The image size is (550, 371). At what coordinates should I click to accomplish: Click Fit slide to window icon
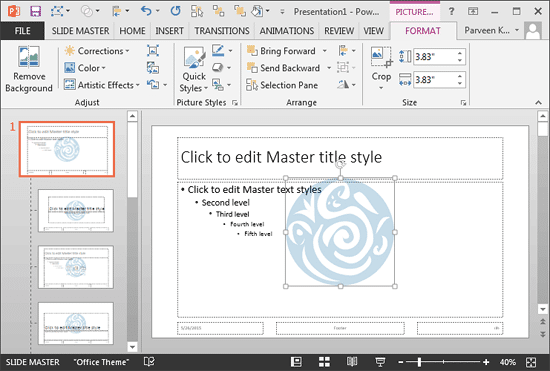(x=531, y=362)
